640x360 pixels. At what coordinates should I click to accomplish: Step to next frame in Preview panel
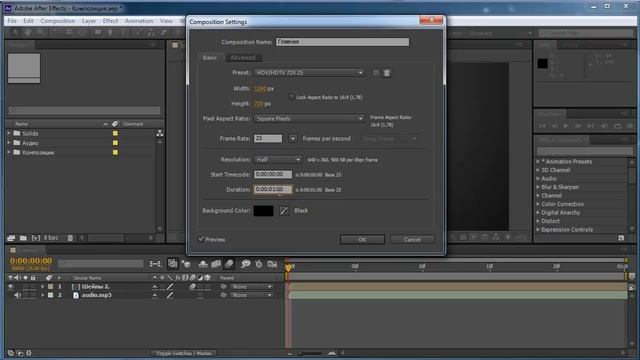578,126
